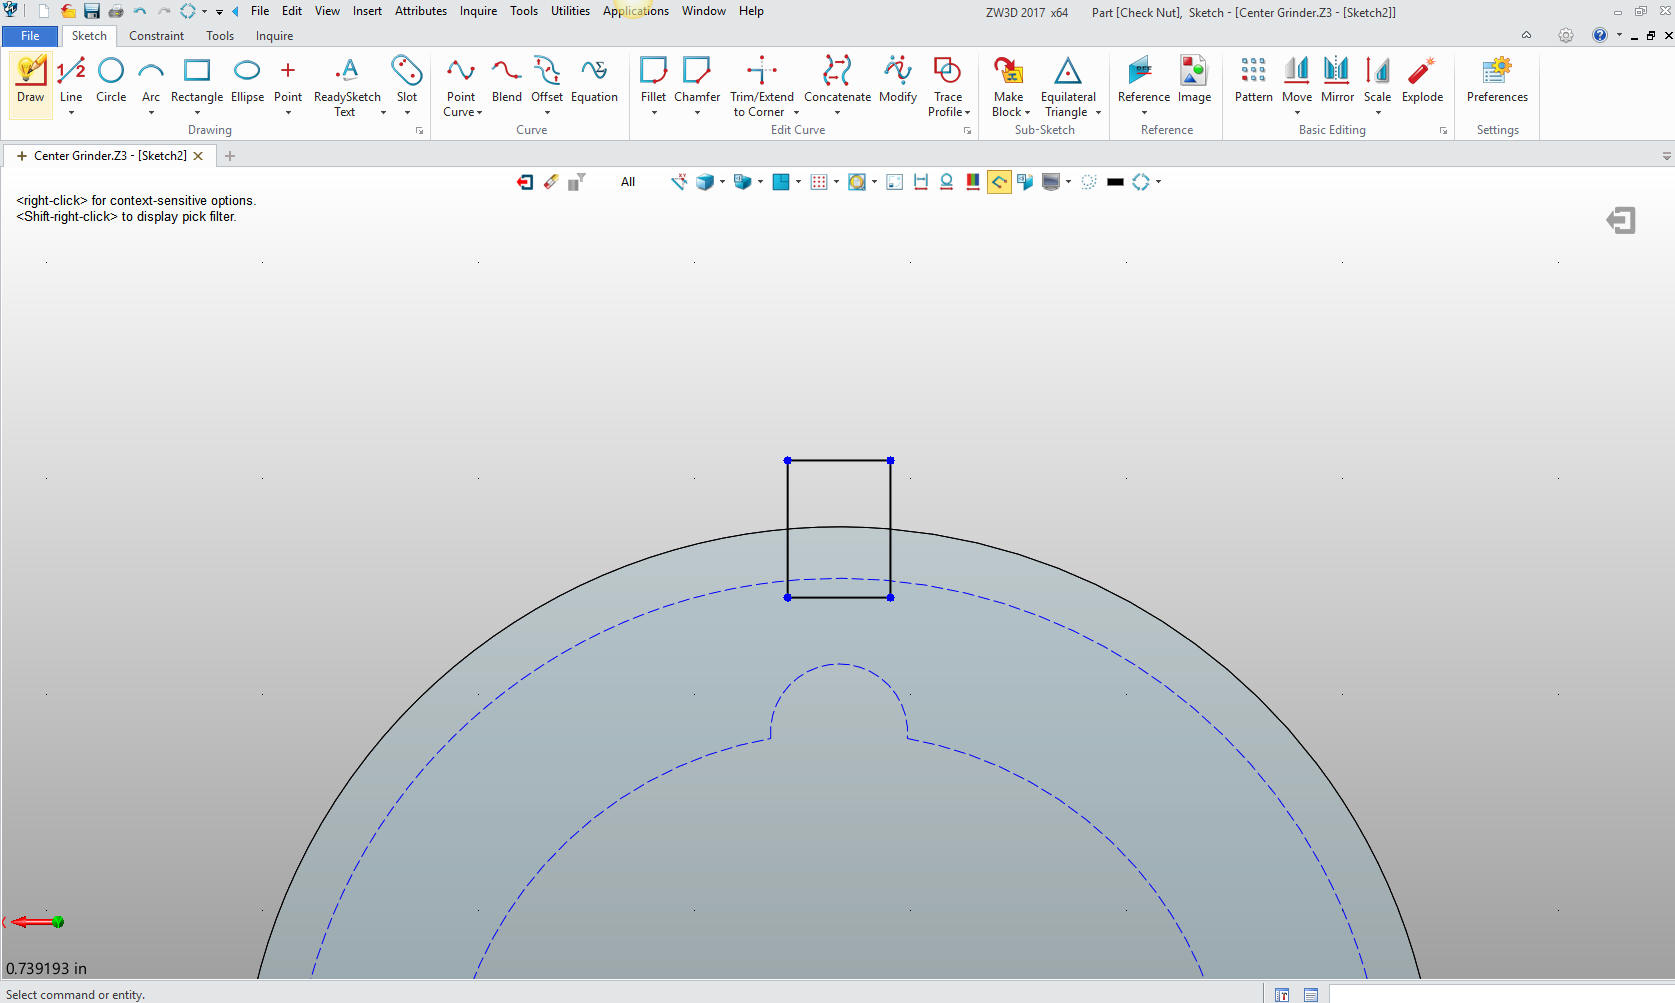
Task: Select the Offset curve tool
Action: click(547, 81)
